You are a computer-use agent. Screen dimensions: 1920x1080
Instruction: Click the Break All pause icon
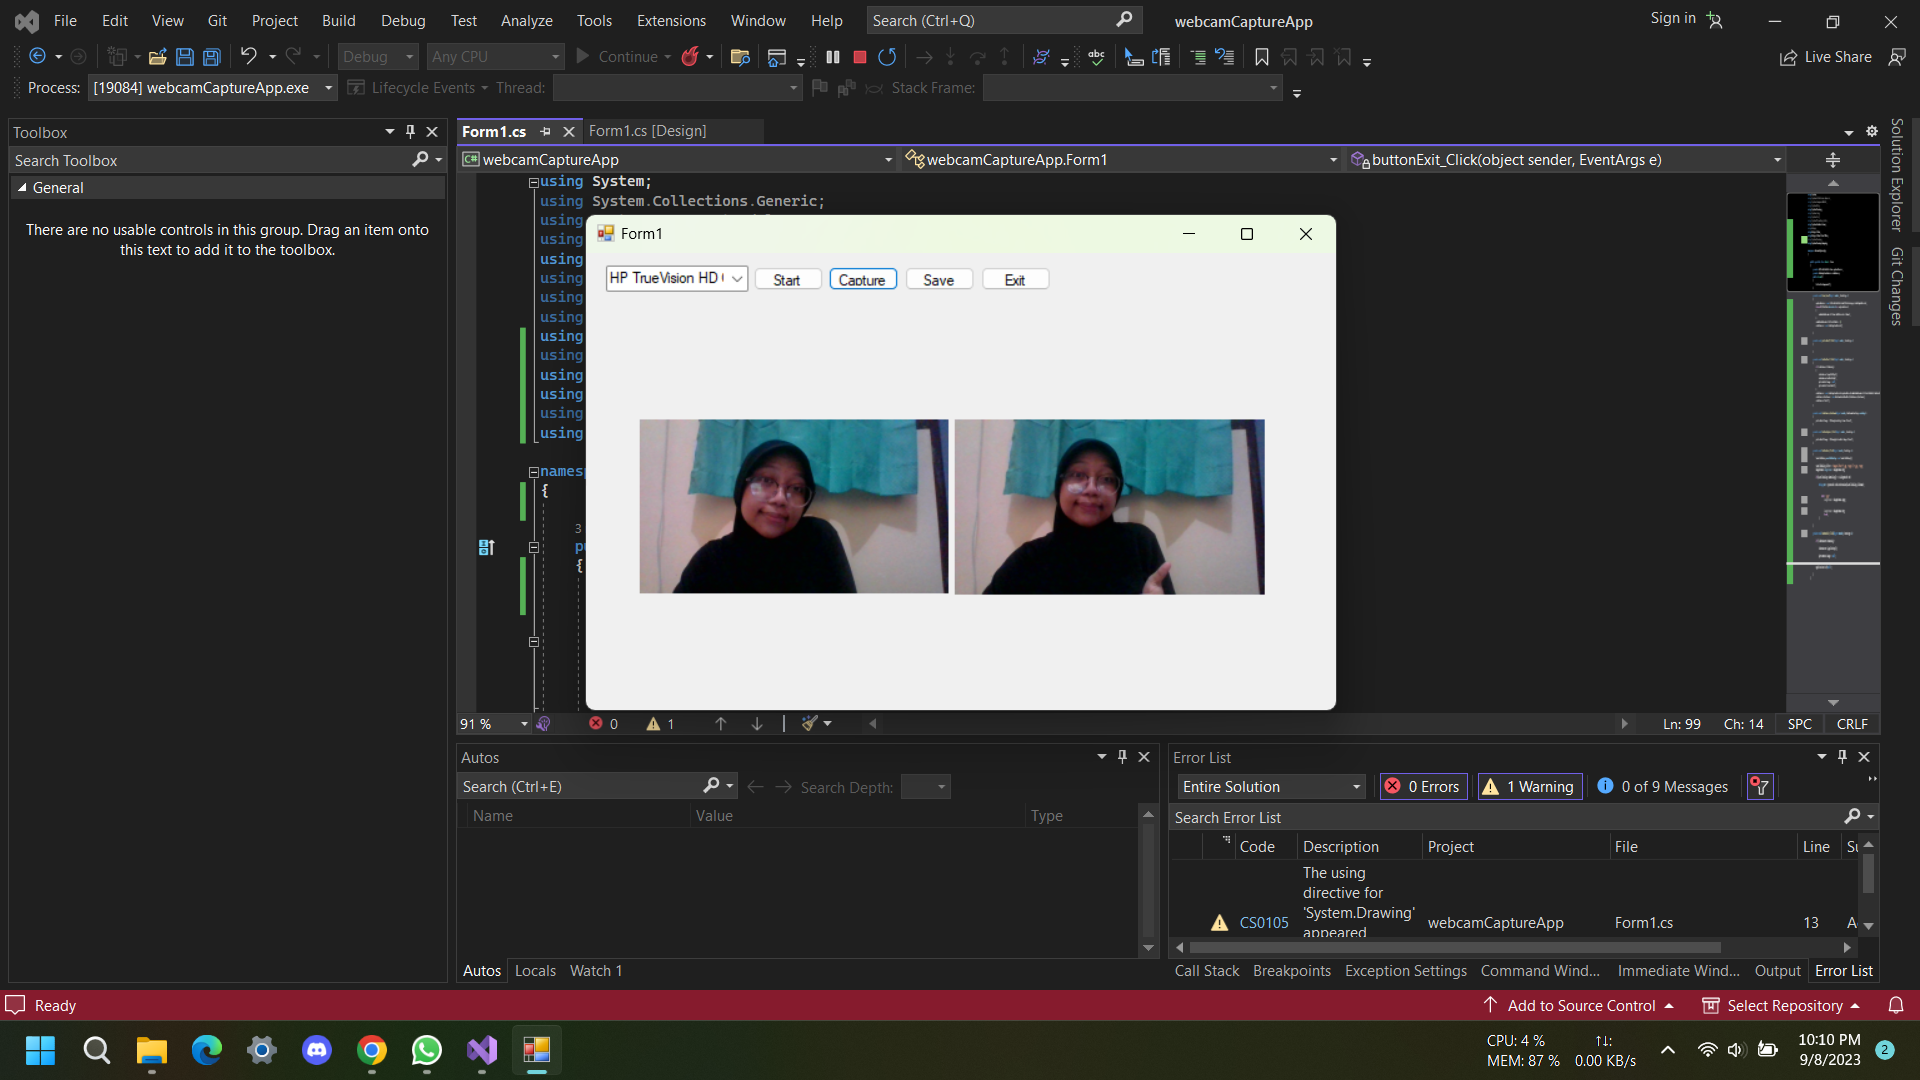coord(833,57)
